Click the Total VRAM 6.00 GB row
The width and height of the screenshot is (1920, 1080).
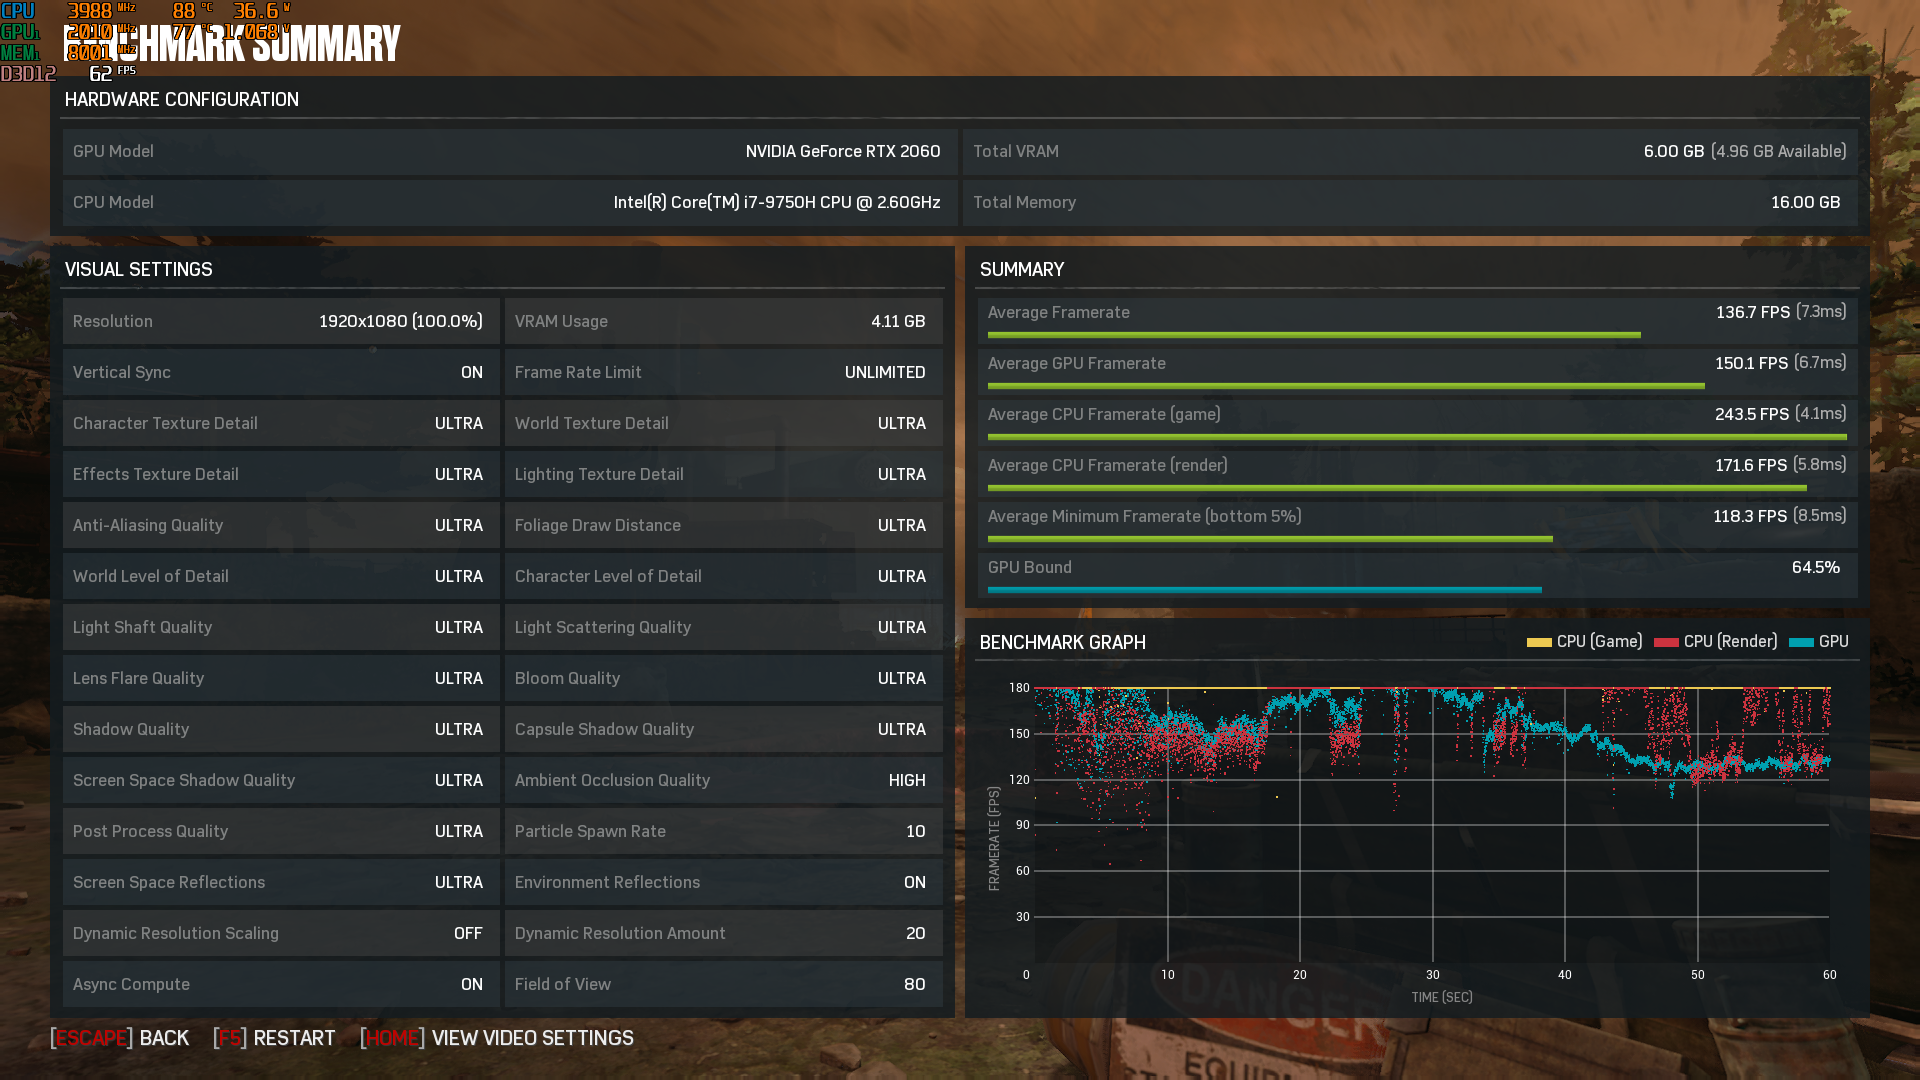click(1410, 151)
